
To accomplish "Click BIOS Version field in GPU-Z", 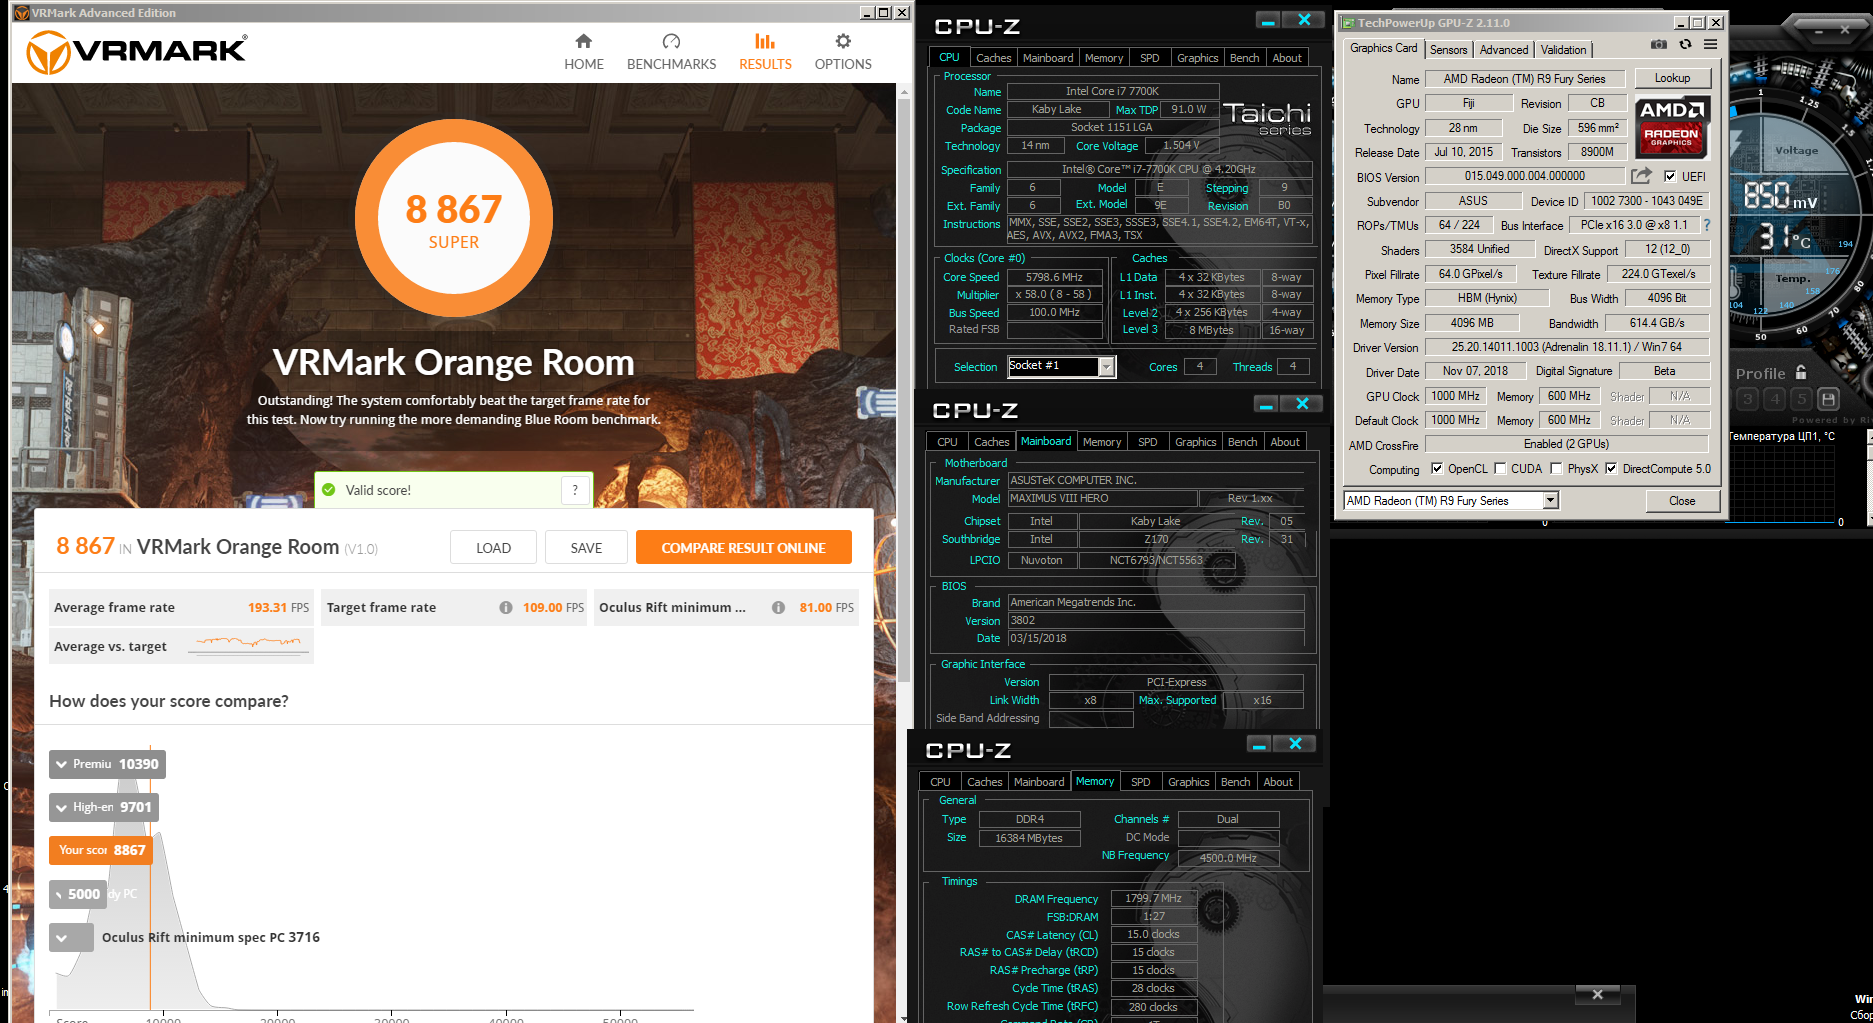I will tap(1524, 176).
